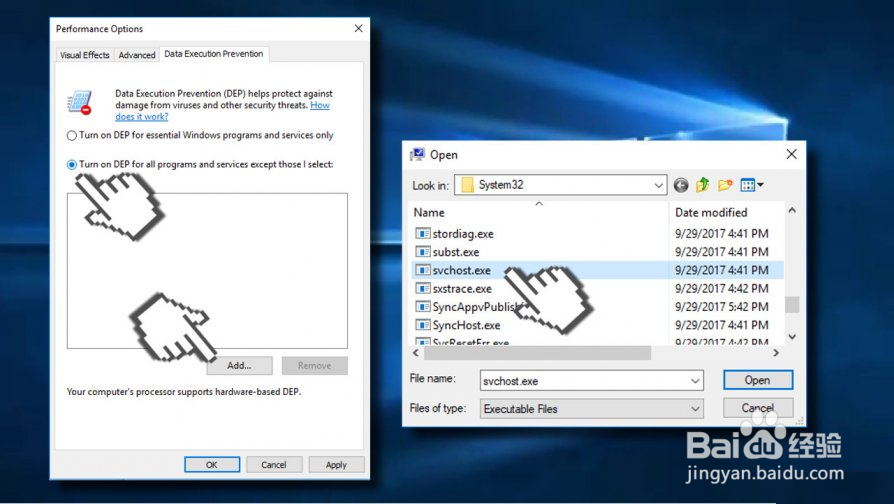Viewport: 894px width, 504px height.
Task: Click the scroll up arrow of file list
Action: coord(792,210)
